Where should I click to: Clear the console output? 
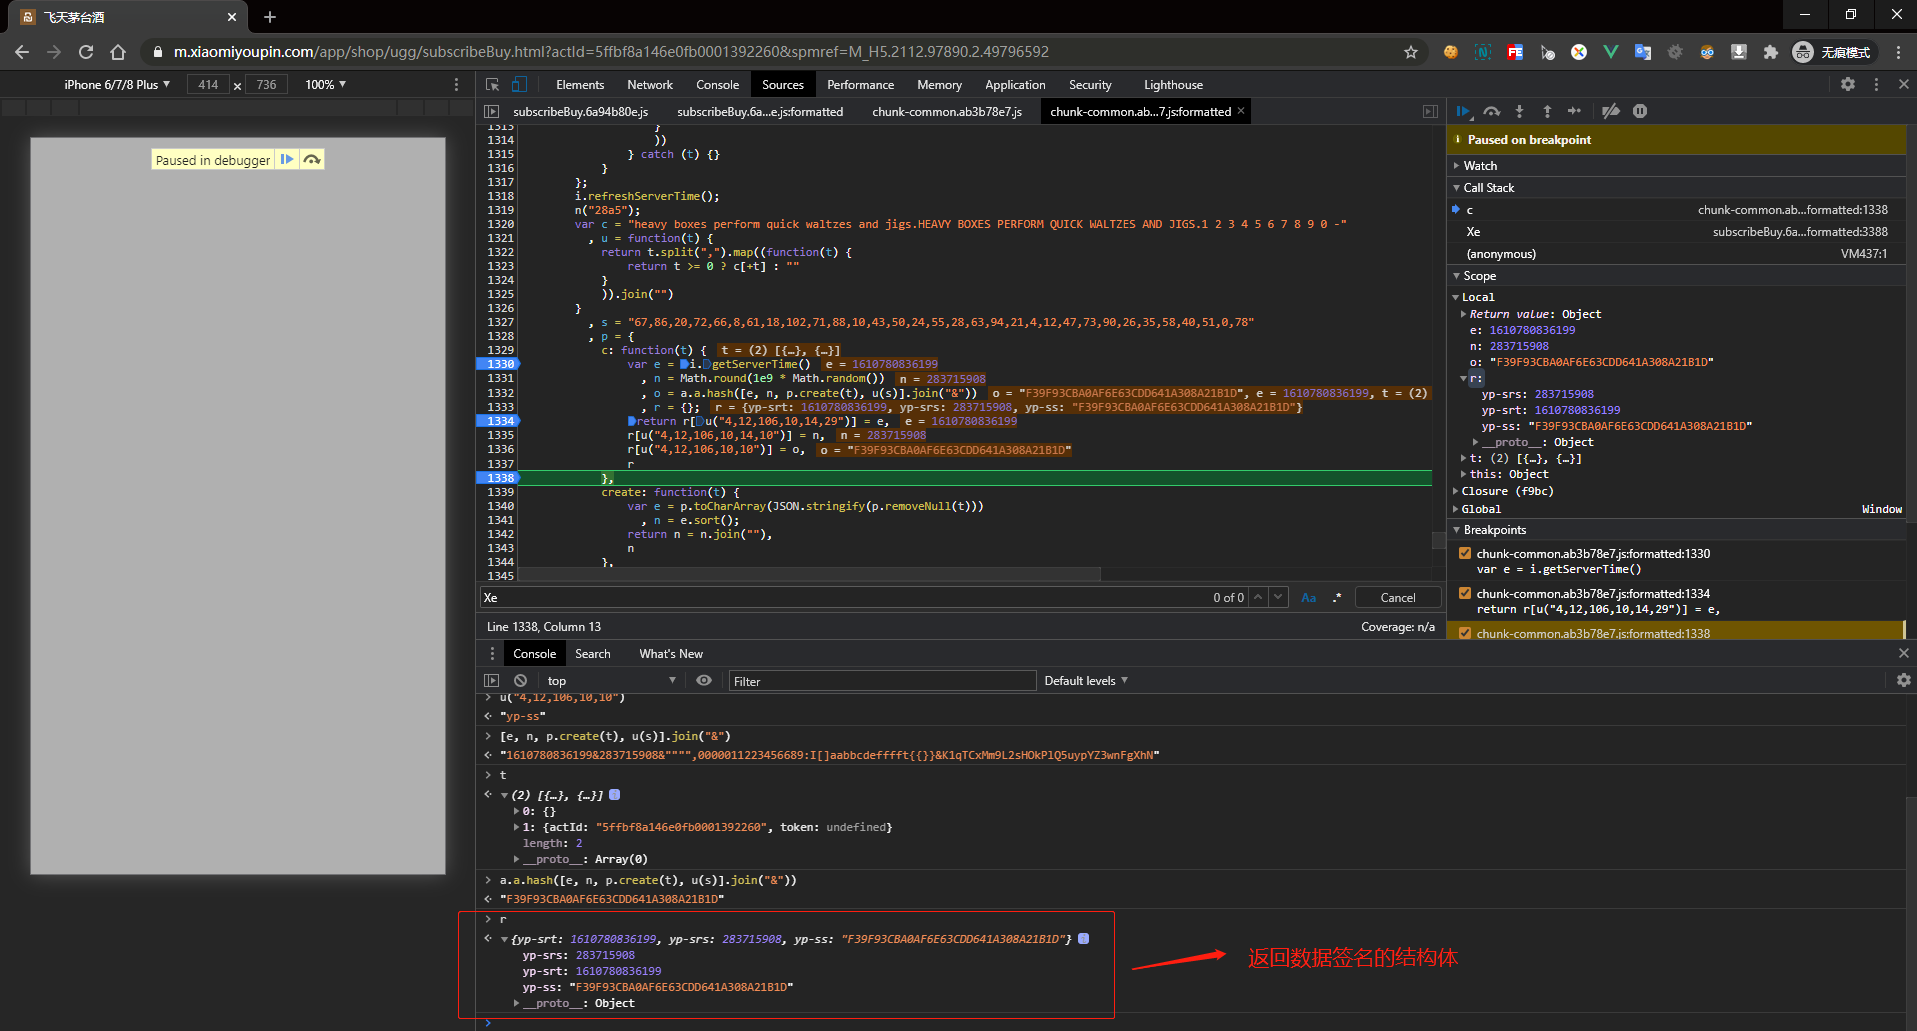point(520,681)
